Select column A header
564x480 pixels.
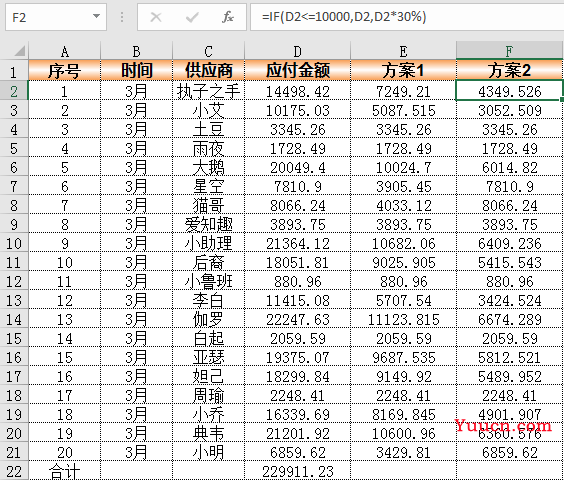pyautogui.click(x=65, y=51)
